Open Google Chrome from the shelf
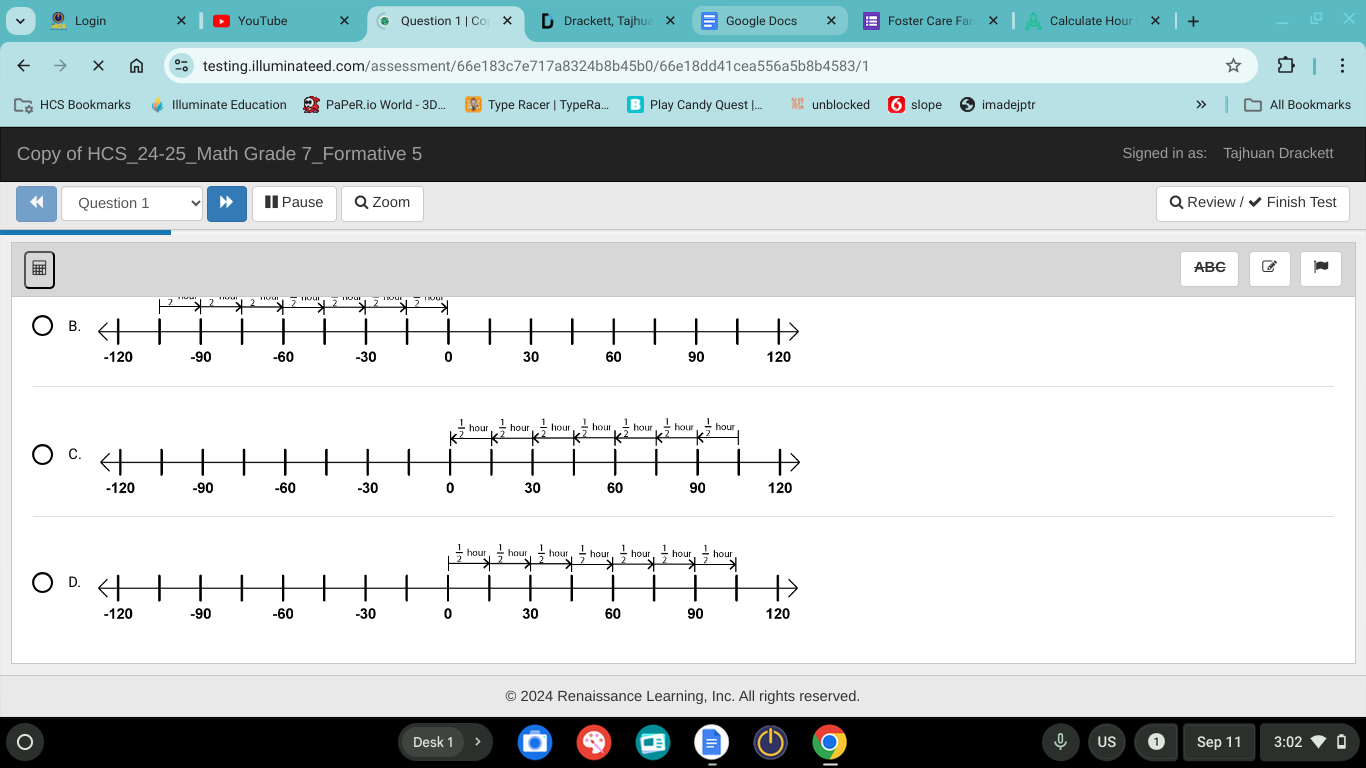This screenshot has width=1366, height=768. tap(829, 742)
